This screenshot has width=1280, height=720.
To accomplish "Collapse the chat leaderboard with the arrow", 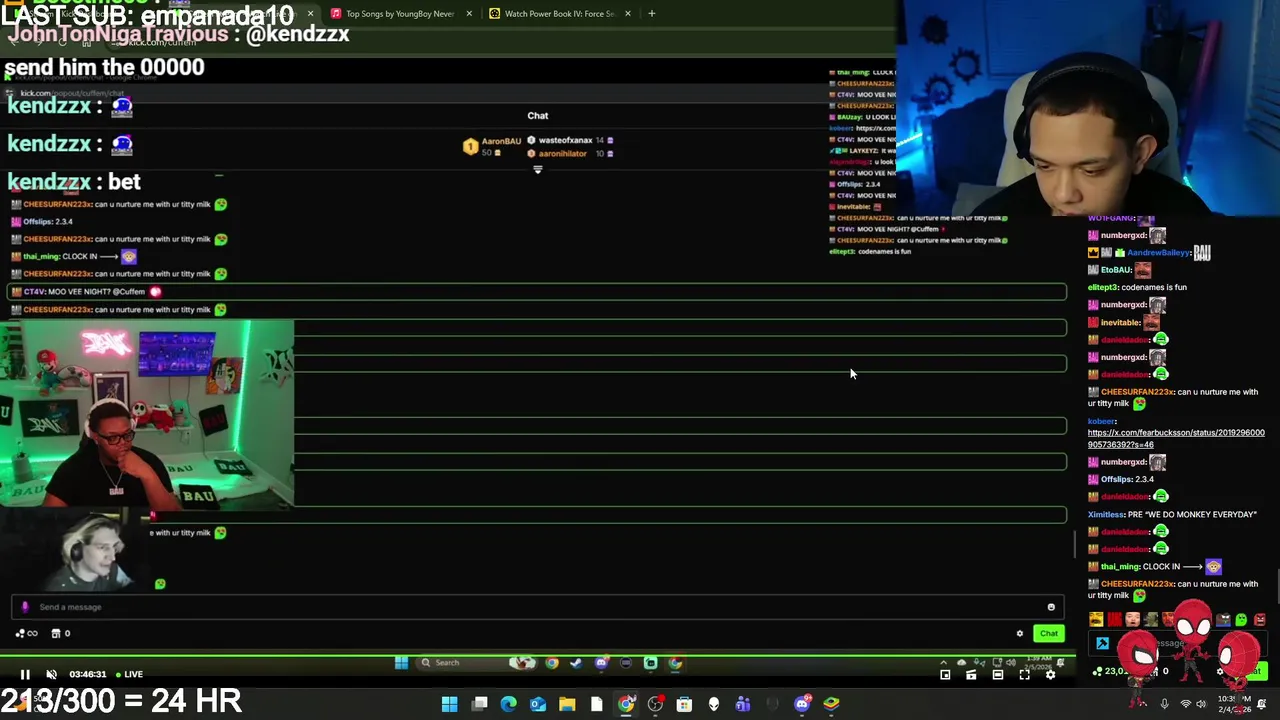I will click(x=537, y=170).
